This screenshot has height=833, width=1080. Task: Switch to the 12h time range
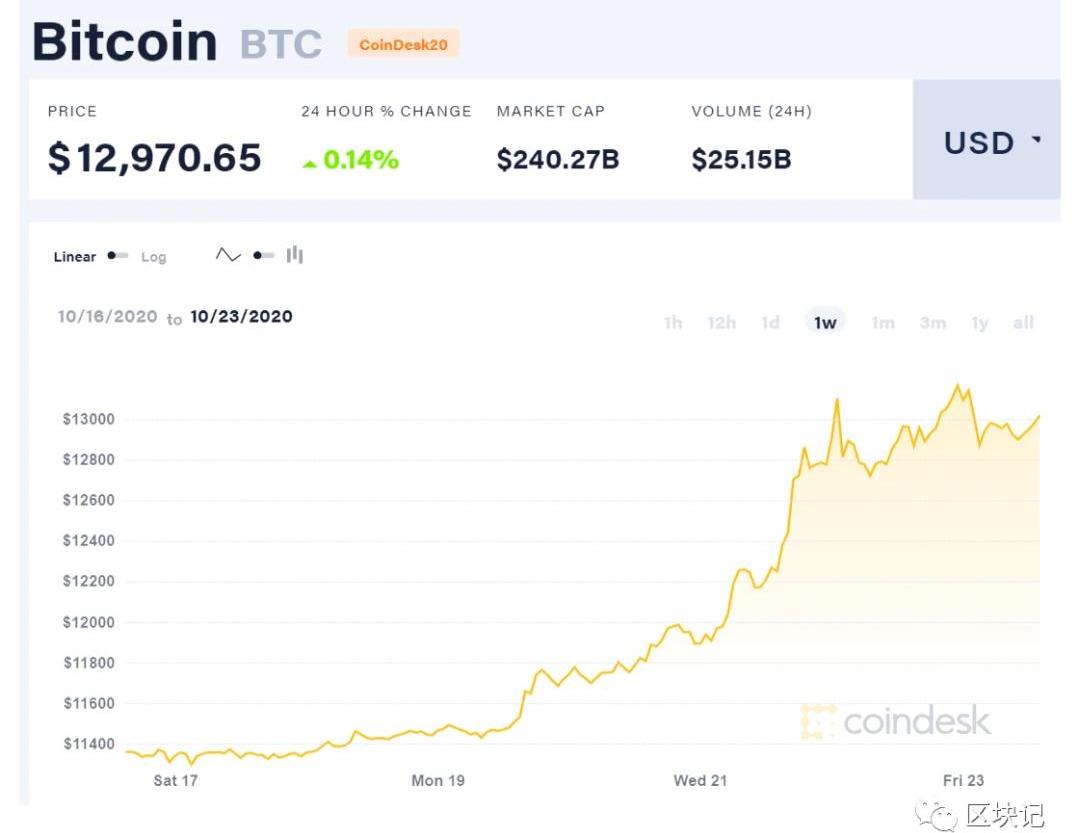721,322
